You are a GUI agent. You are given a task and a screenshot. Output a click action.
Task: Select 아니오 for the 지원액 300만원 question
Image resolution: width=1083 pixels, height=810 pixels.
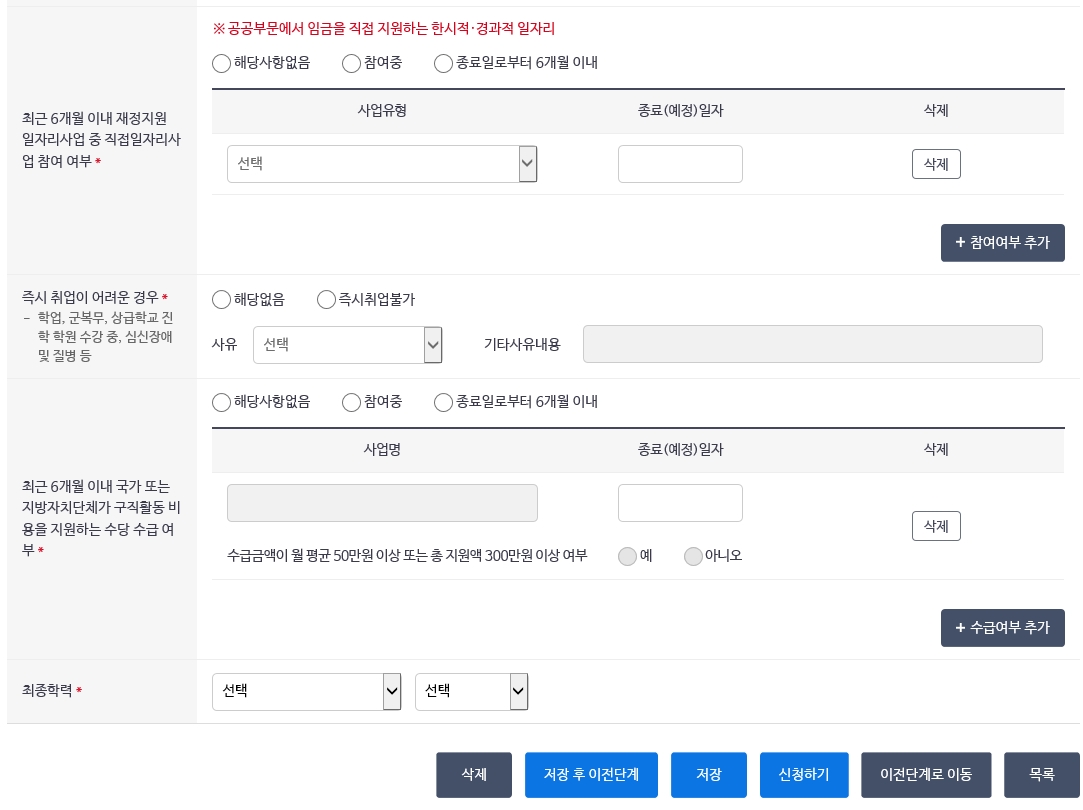click(x=694, y=557)
